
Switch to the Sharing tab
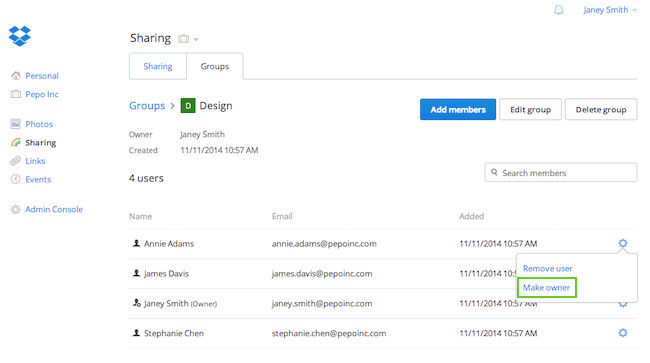point(158,66)
